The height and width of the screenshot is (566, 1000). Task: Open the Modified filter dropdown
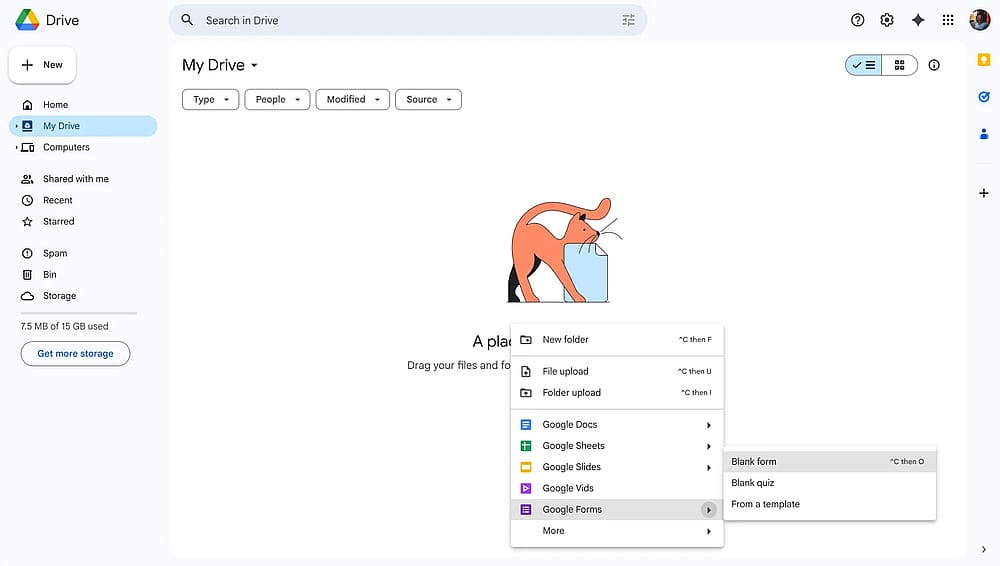[353, 100]
